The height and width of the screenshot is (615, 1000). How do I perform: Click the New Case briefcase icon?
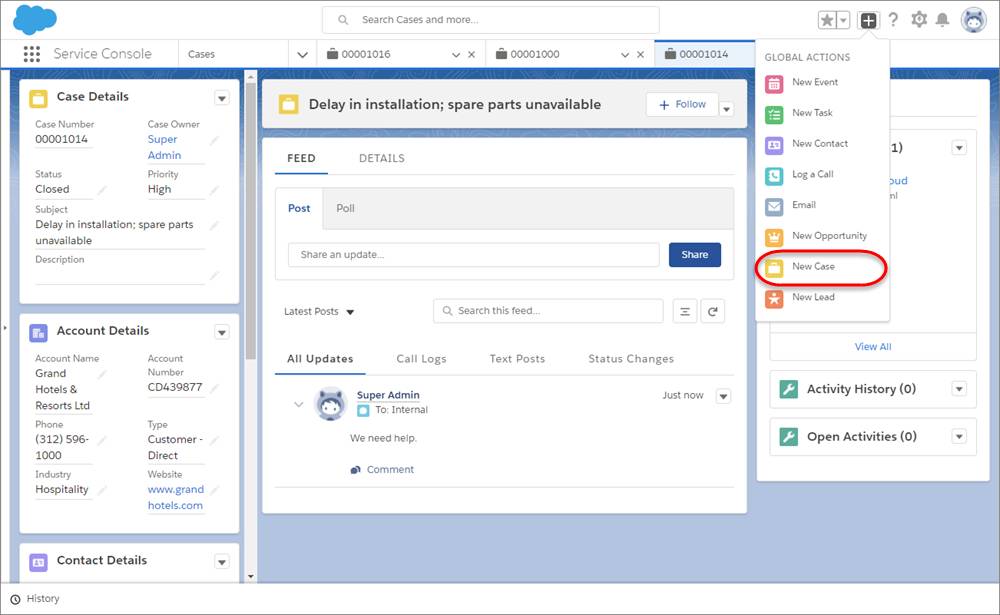pos(774,268)
